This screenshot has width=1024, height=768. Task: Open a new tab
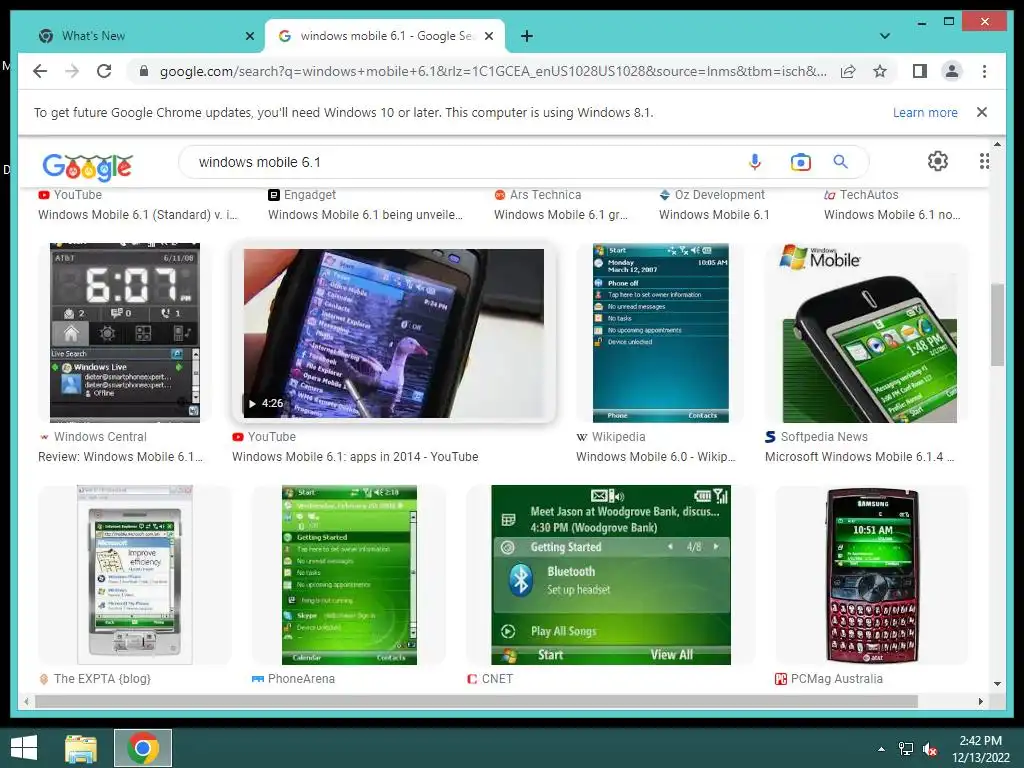[x=527, y=36]
